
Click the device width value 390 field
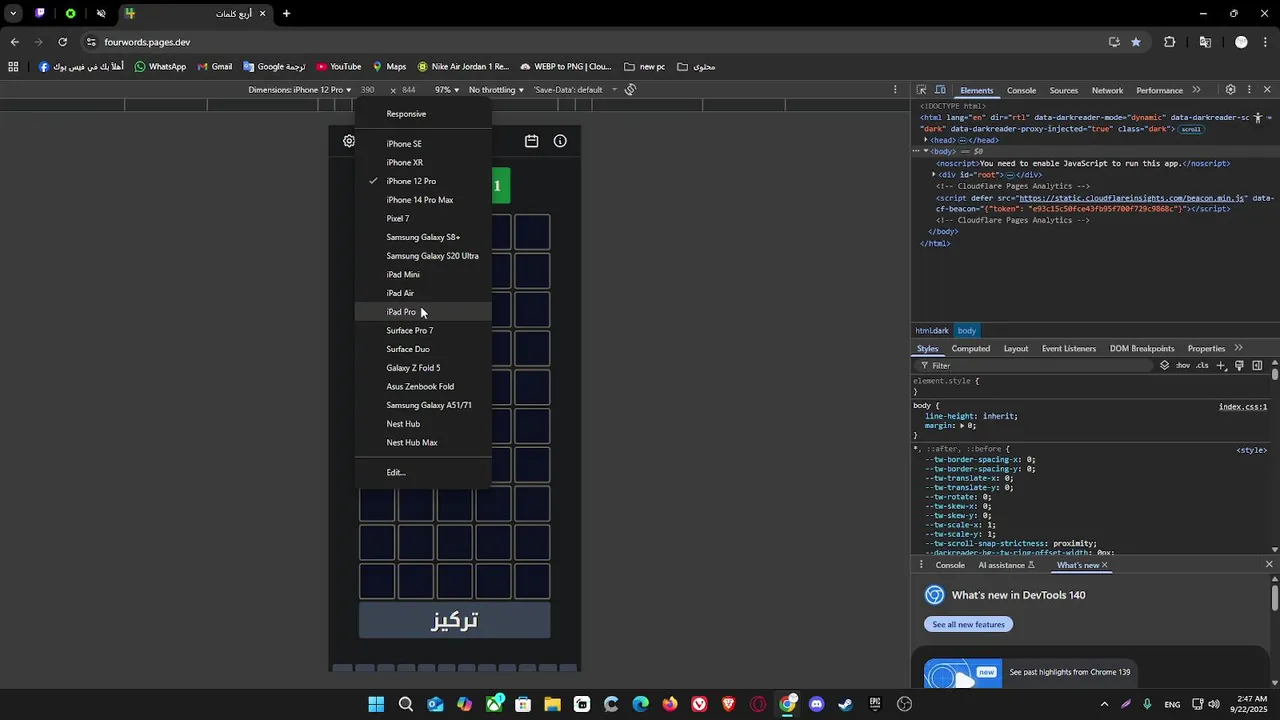click(368, 90)
